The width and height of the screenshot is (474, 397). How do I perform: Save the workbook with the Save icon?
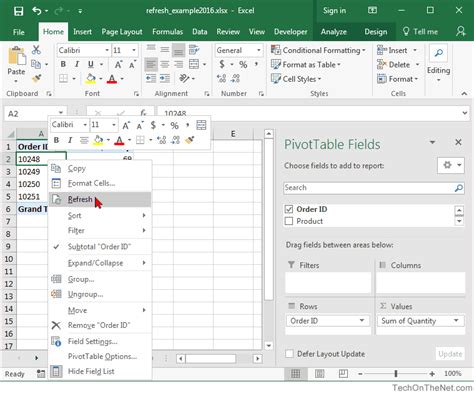pos(18,11)
